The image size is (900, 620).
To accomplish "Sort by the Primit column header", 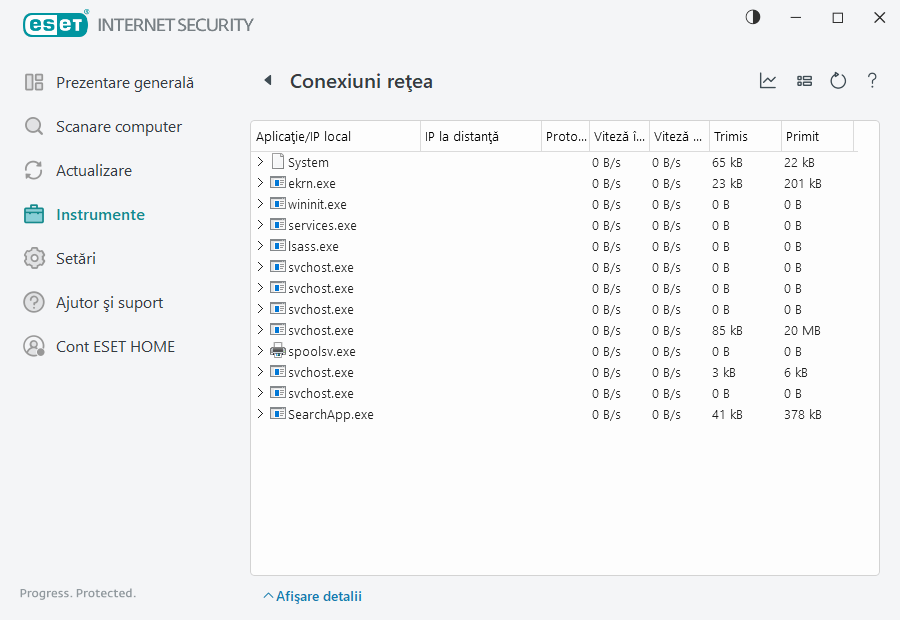I will point(815,136).
